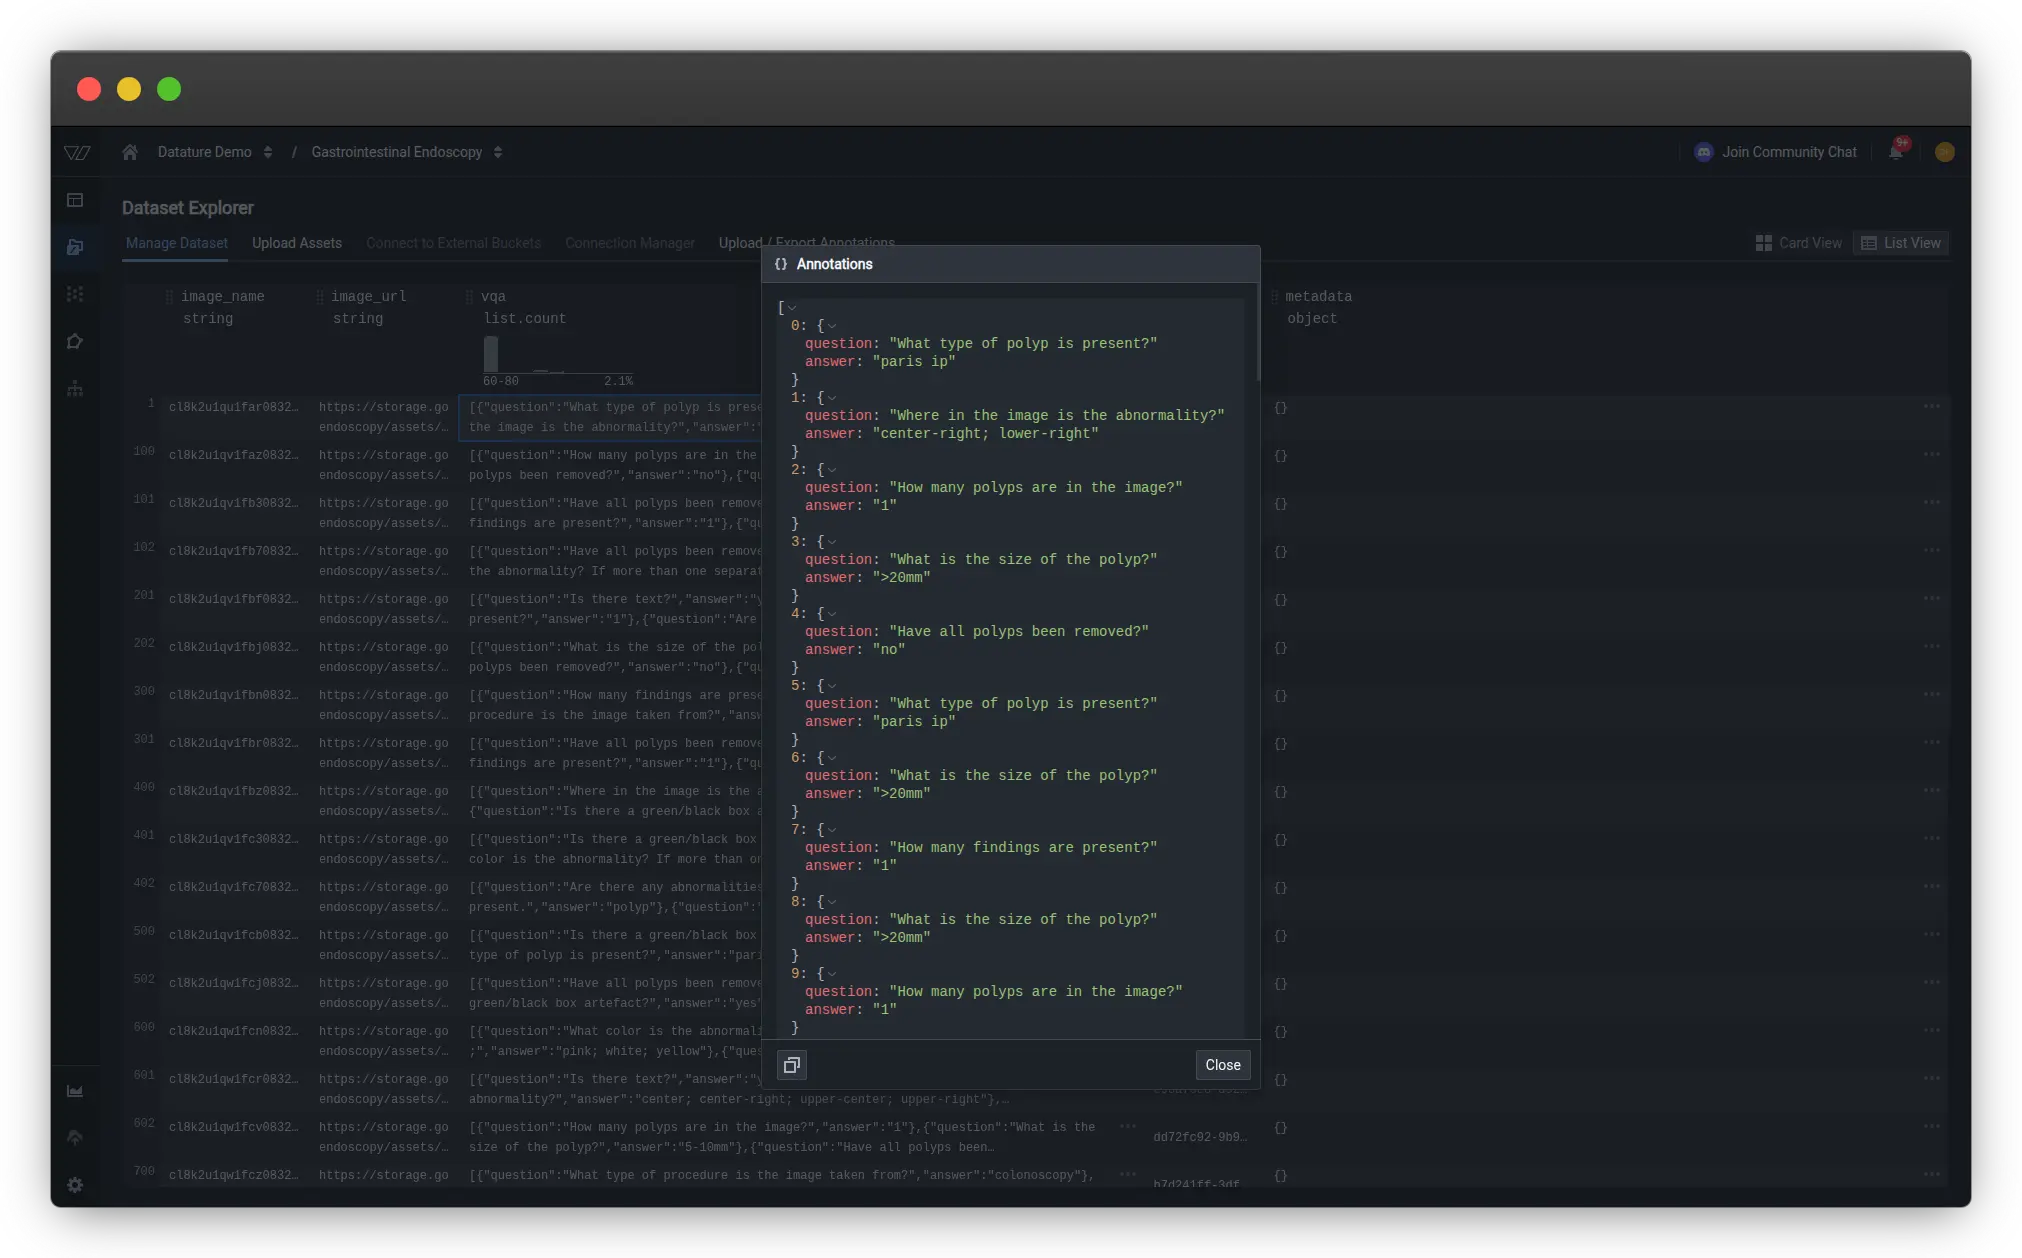The height and width of the screenshot is (1258, 2022).
Task: Open the workflow hierarchy icon in the sidebar
Action: (75, 389)
